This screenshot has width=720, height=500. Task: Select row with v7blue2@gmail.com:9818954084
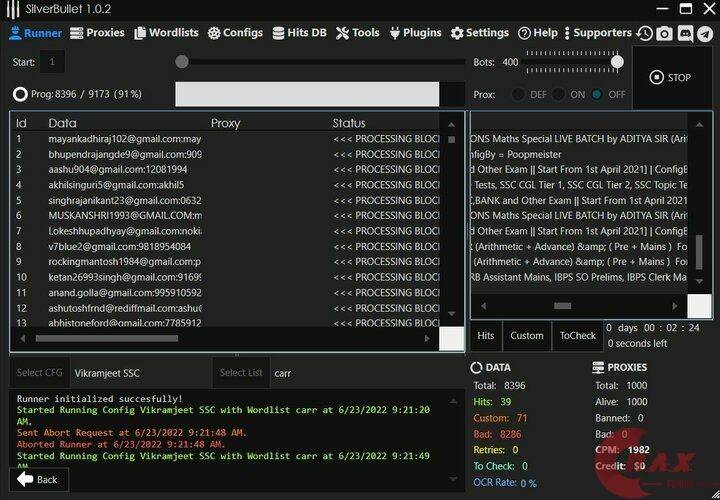point(225,247)
